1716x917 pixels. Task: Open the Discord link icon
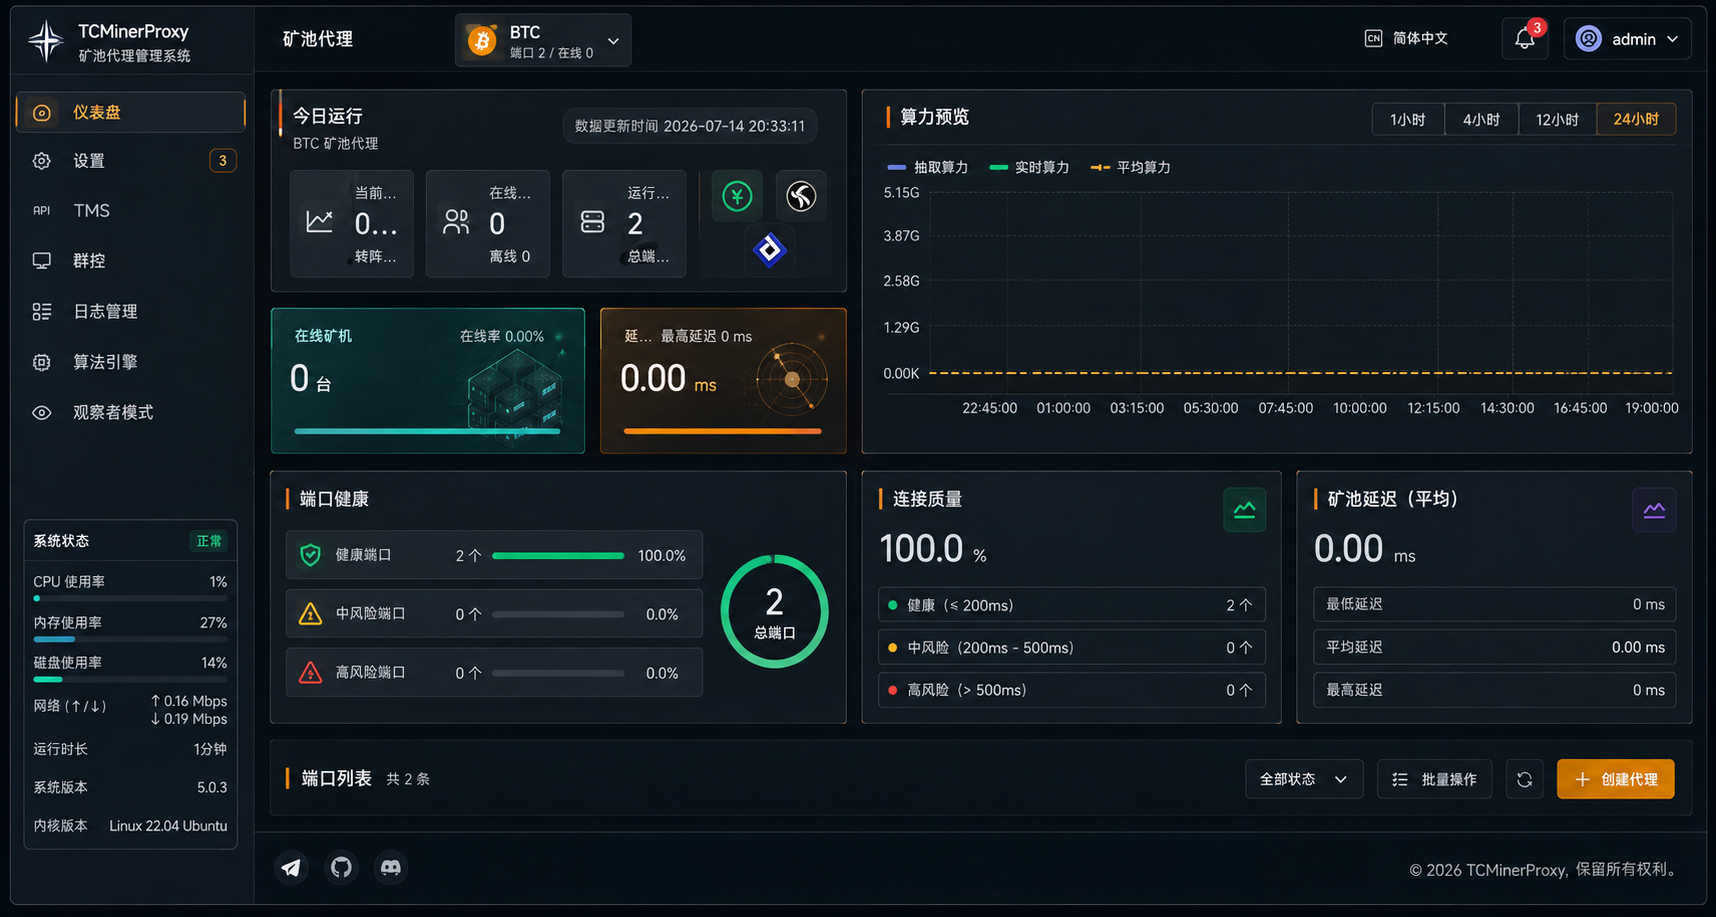pos(391,867)
